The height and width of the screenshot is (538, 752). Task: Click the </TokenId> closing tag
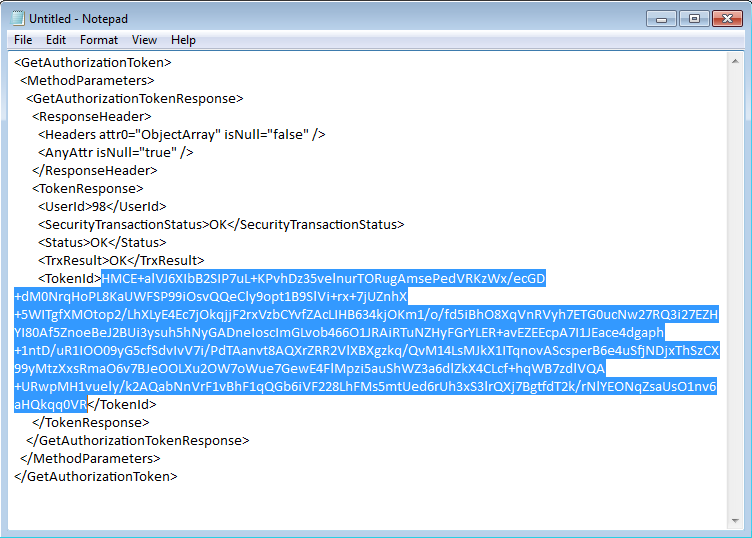[122, 404]
